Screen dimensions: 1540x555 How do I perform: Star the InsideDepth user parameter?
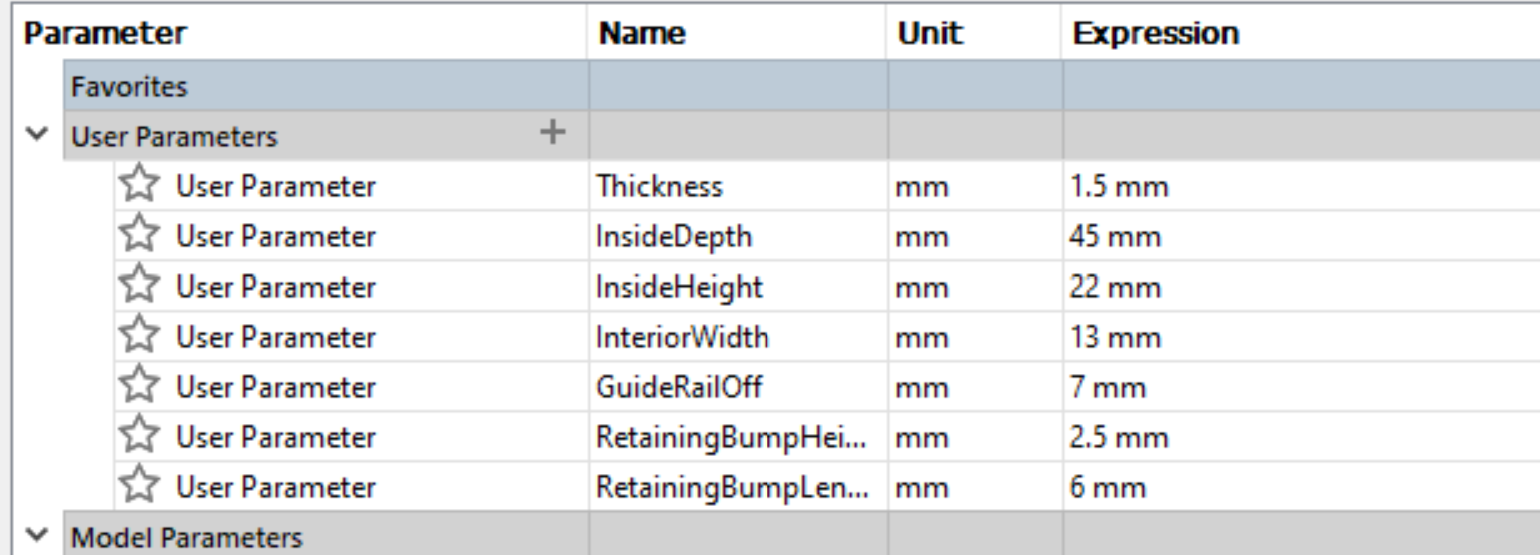tap(139, 236)
